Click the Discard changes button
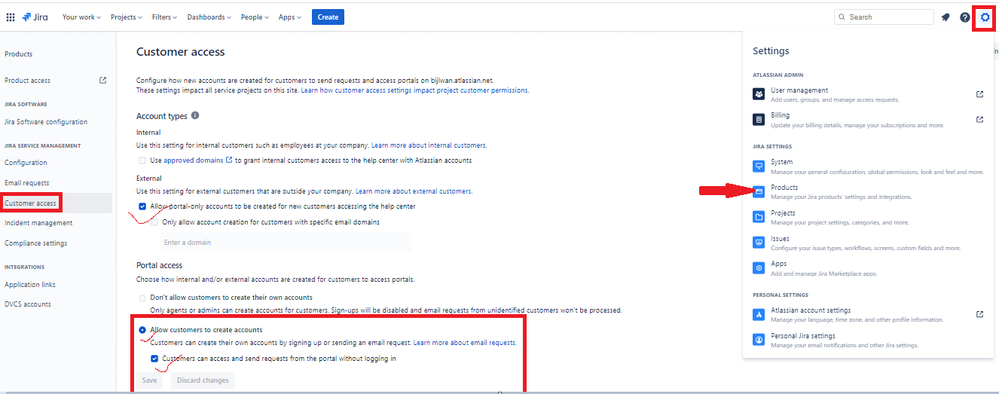Image resolution: width=999 pixels, height=394 pixels. [x=203, y=381]
